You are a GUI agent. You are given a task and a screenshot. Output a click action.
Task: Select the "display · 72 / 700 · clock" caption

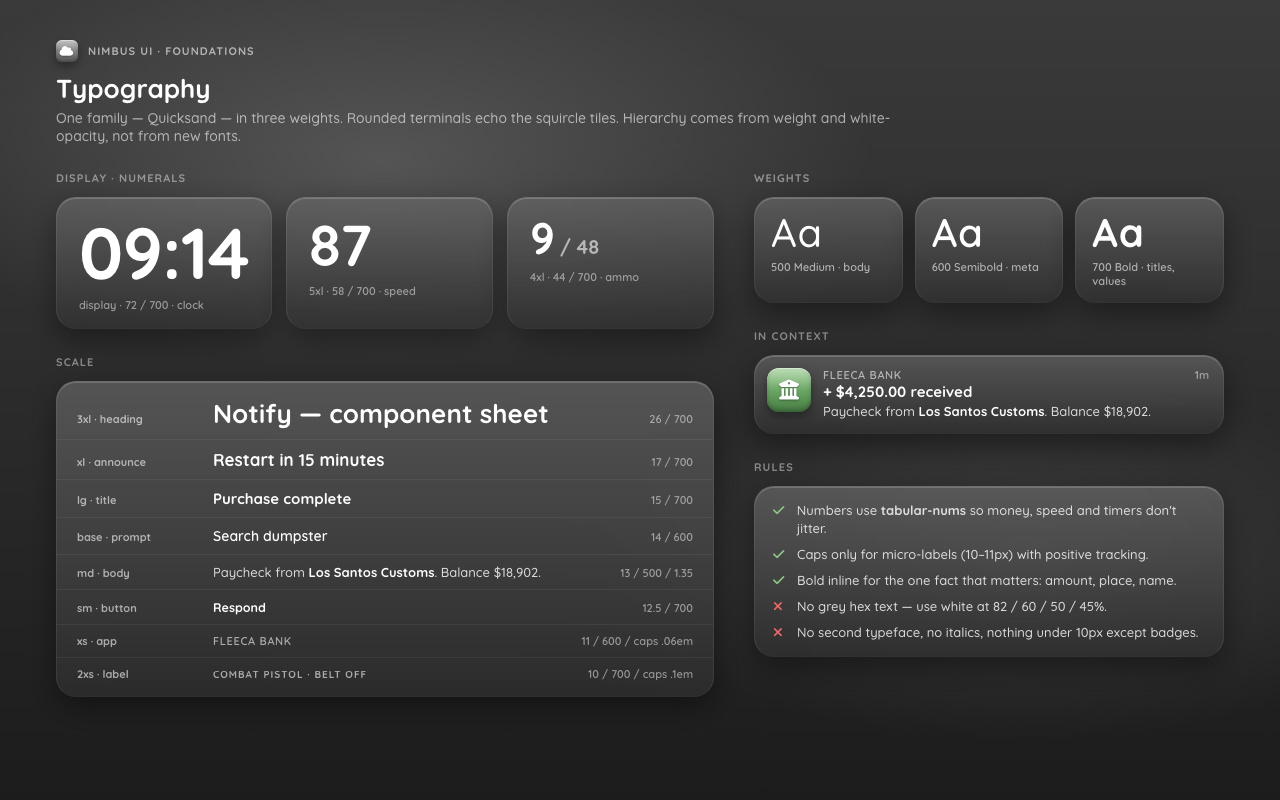[x=141, y=305]
